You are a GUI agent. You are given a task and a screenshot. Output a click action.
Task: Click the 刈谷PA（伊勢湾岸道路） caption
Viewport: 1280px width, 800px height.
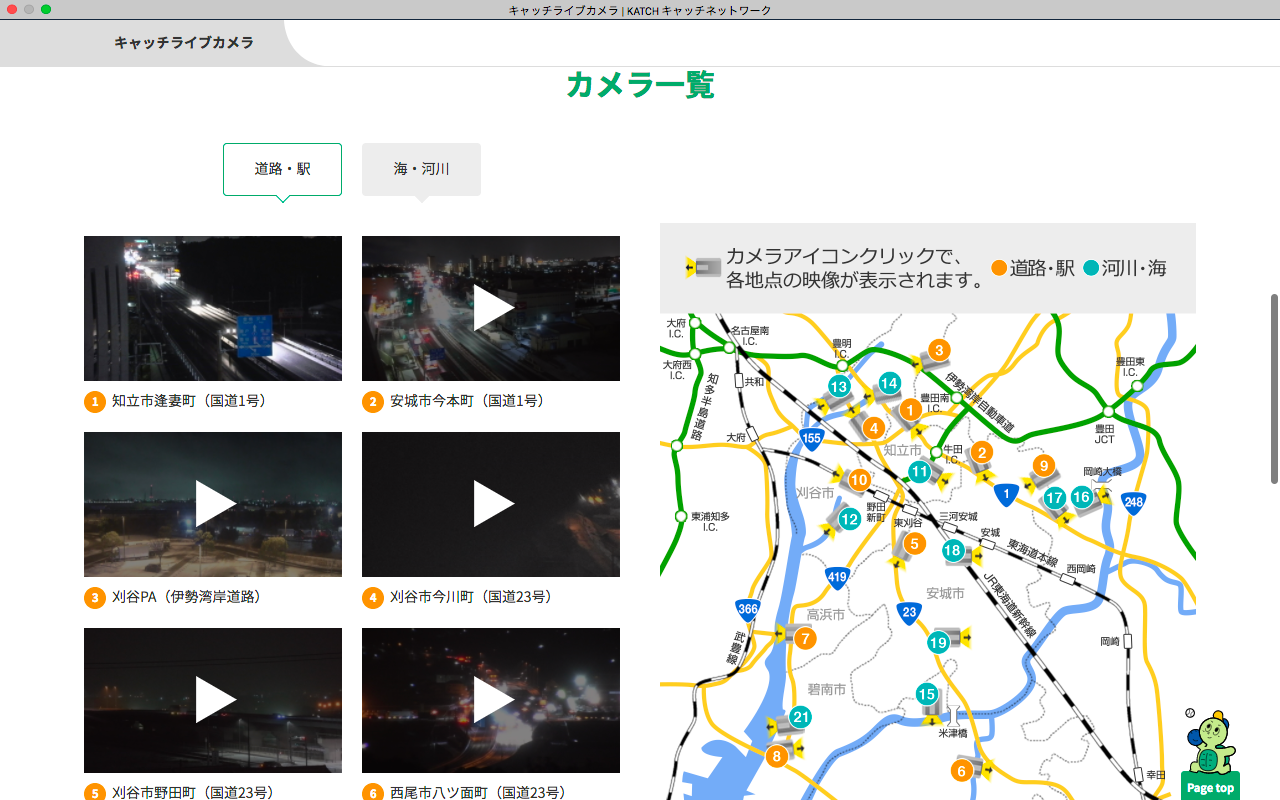point(187,597)
